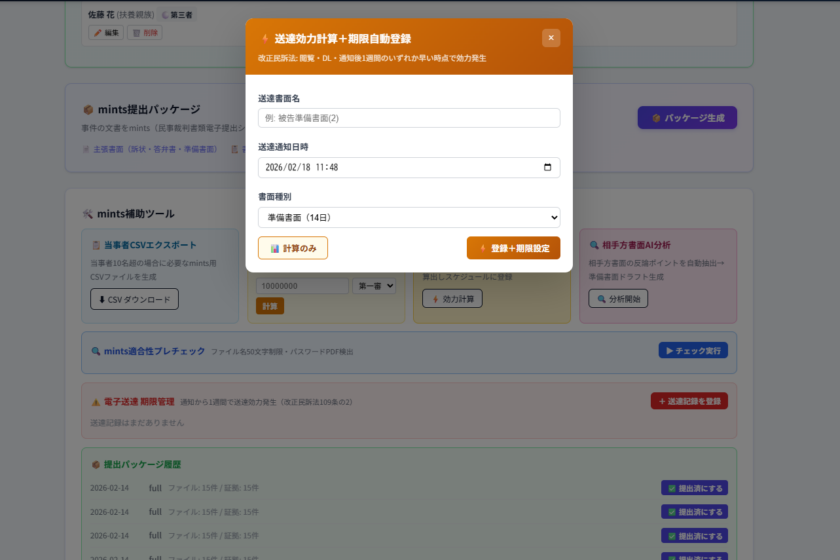Click the 登録＋期限設定 button
The image size is (840, 560).
513,248
